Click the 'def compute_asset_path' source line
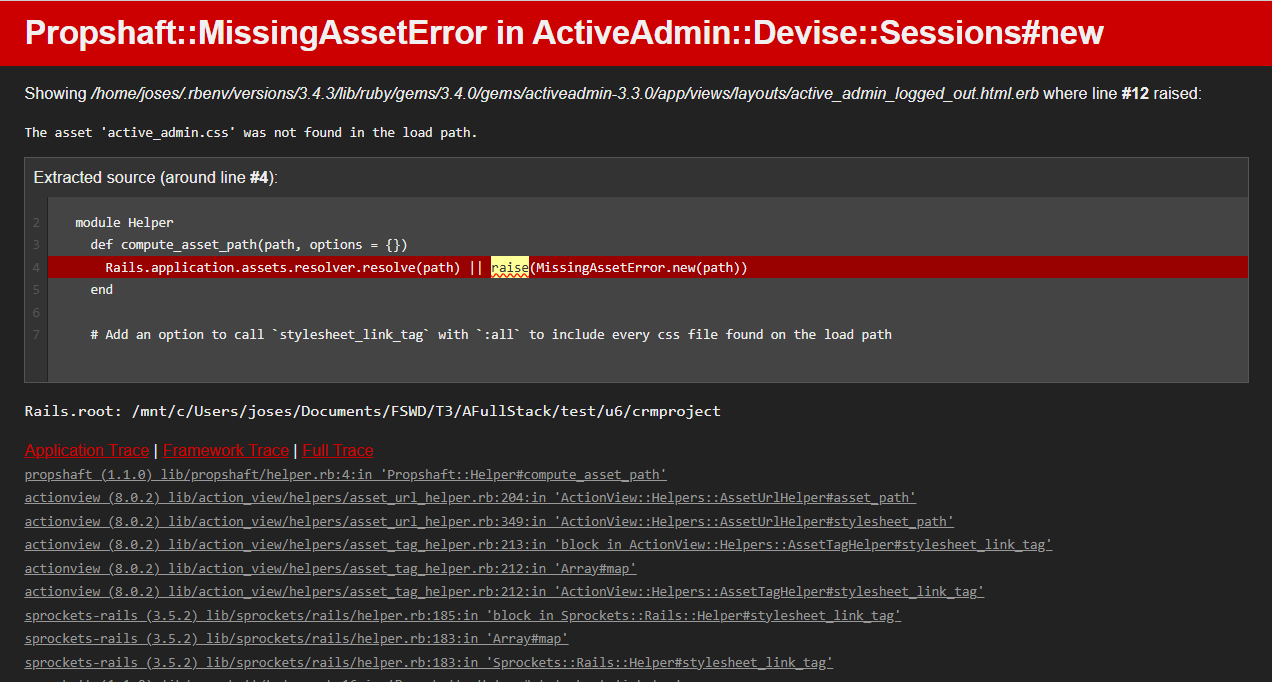 pyautogui.click(x=249, y=245)
